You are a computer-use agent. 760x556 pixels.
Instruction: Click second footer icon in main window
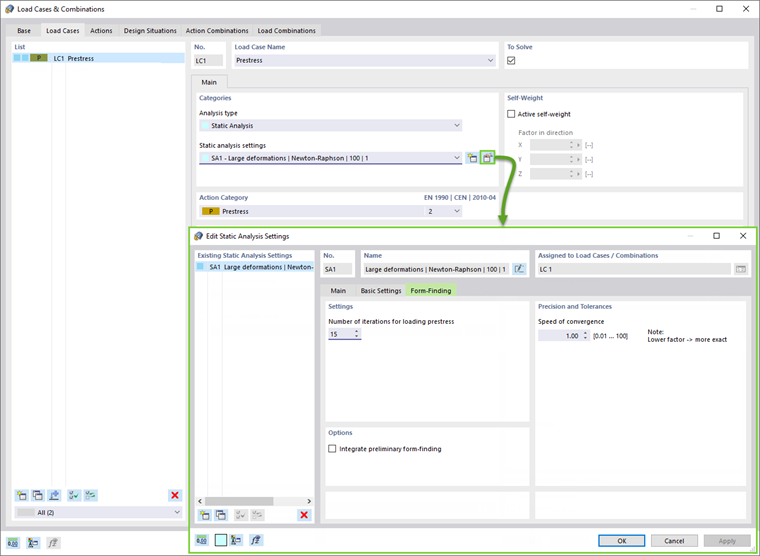[33, 543]
